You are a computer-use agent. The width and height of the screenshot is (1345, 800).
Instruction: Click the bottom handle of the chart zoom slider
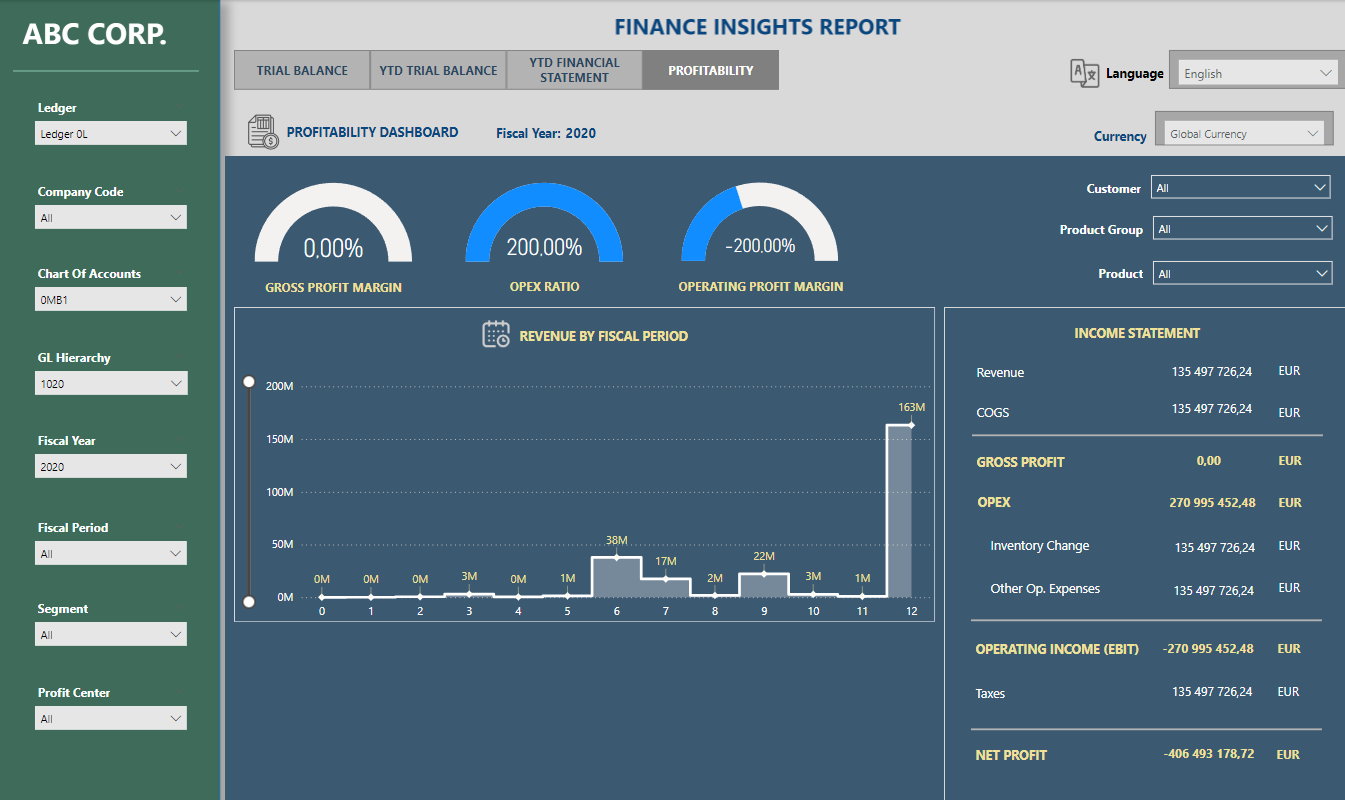pyautogui.click(x=249, y=600)
